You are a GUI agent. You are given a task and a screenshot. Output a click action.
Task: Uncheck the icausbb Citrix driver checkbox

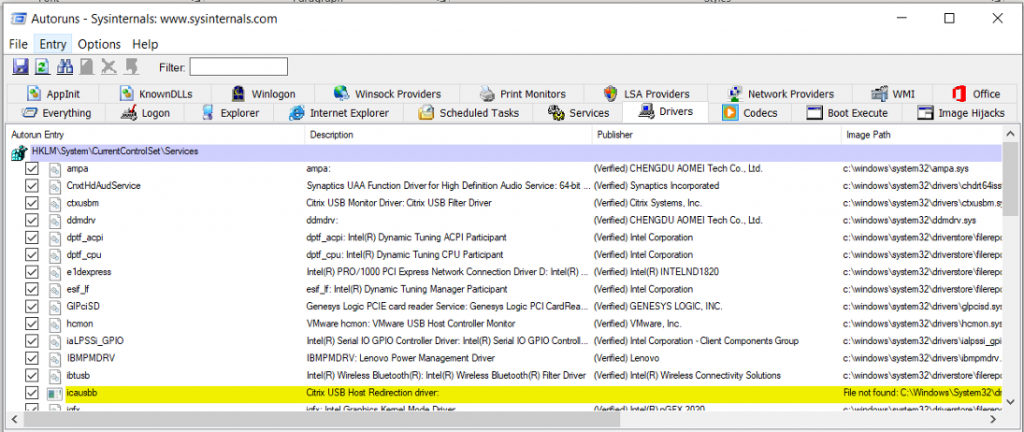point(31,393)
